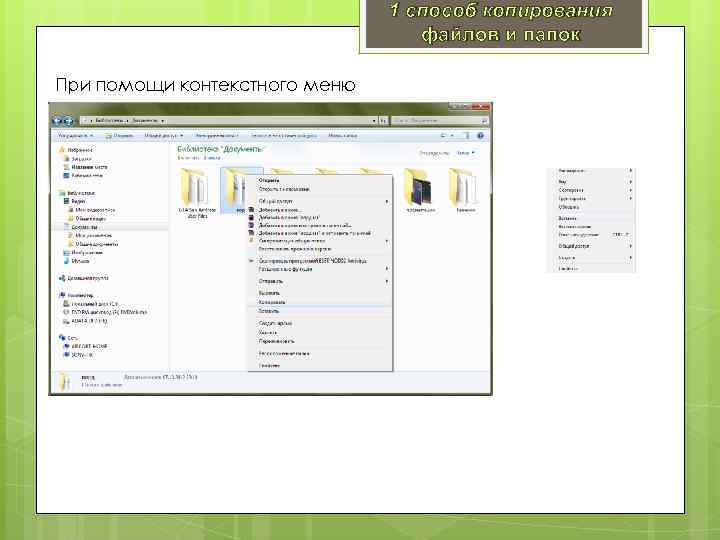
Task: Click inside the Explorer search field
Action: (435, 121)
